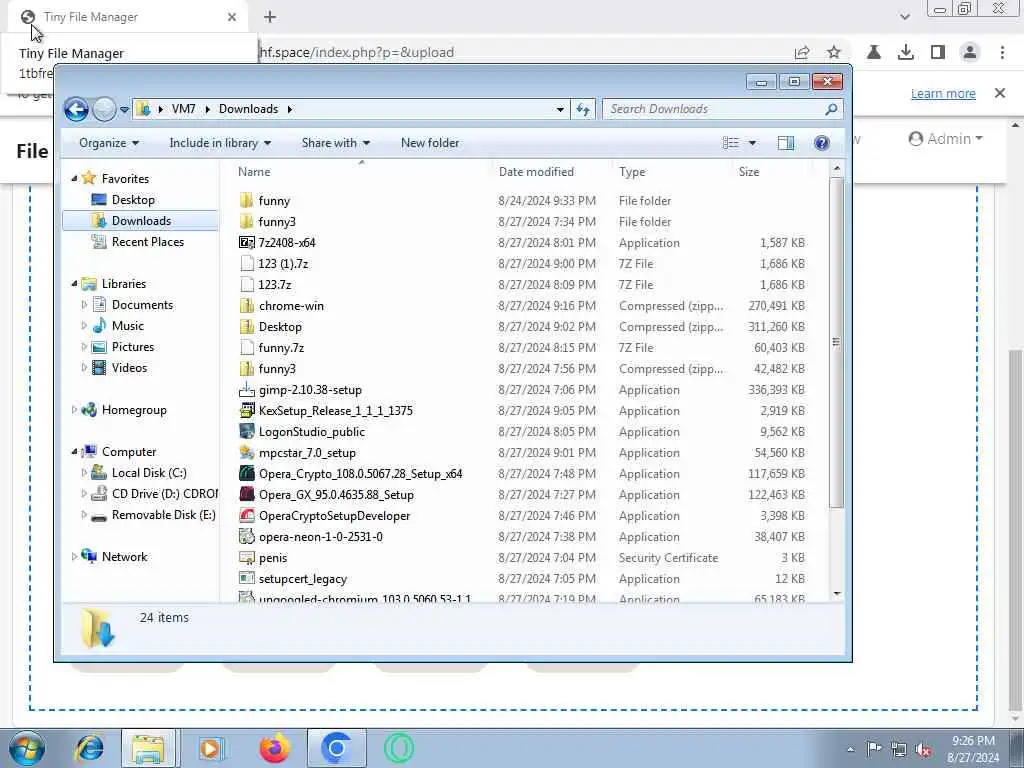Select the OperaCryptoSetupDeveloper file icon
Viewport: 1024px width, 768px height.
247,515
